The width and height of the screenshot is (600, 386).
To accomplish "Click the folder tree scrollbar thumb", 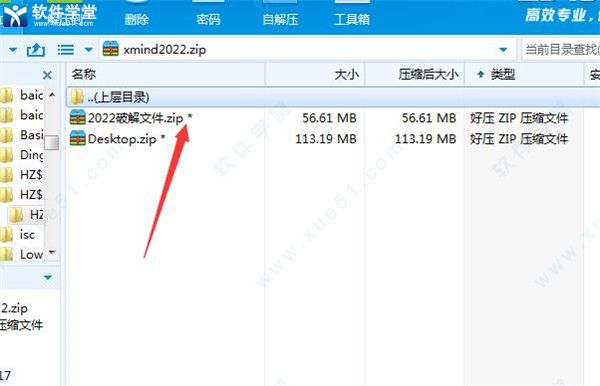I will click(52, 143).
